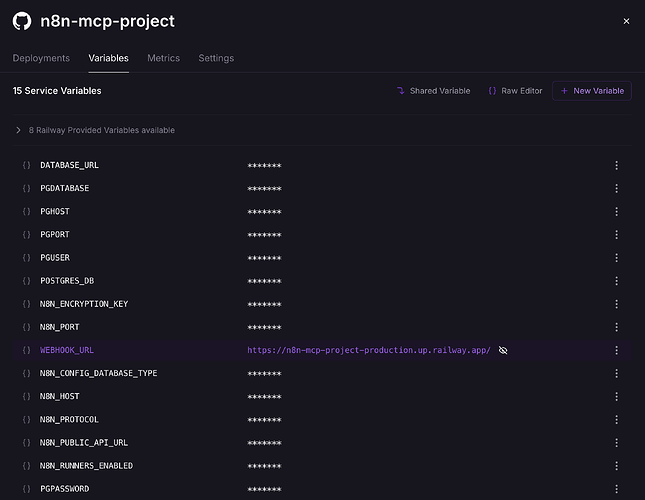The height and width of the screenshot is (500, 645).
Task: Open options menu for PGDATABASE
Action: coord(616,188)
